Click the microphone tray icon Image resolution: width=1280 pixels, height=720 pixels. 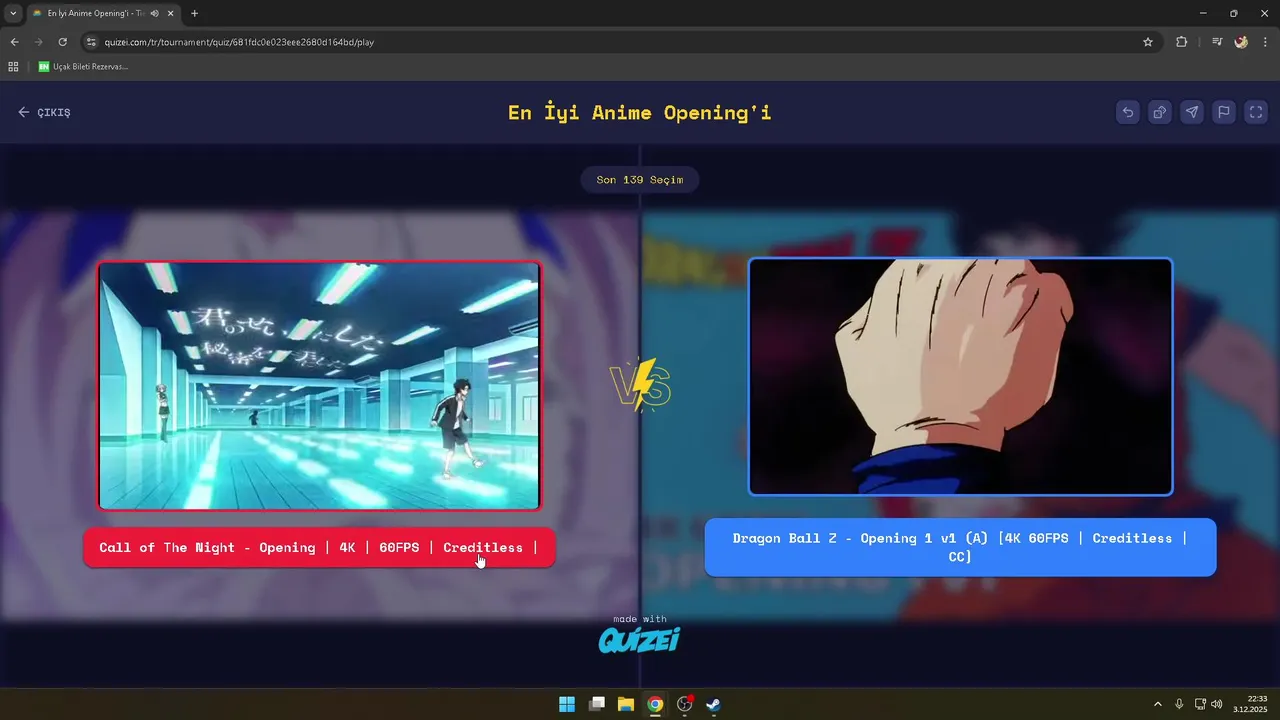click(1180, 704)
